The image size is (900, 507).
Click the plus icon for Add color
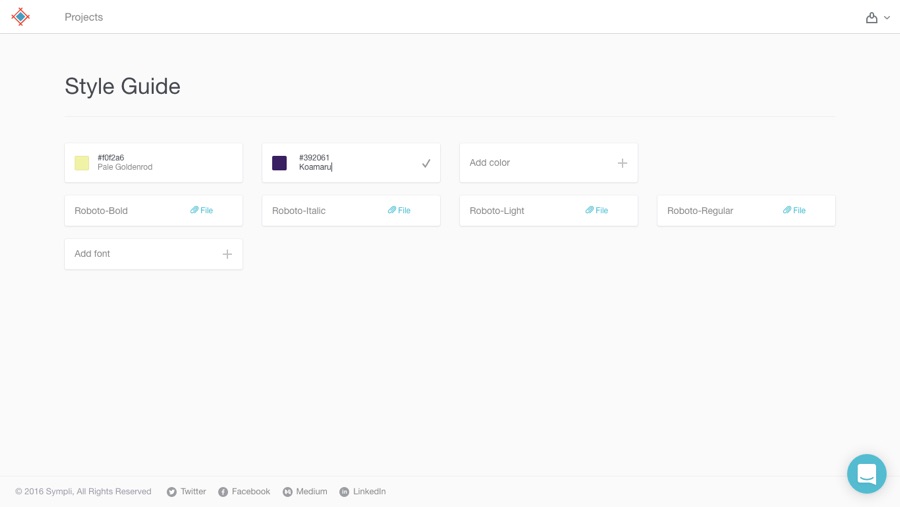coord(622,163)
